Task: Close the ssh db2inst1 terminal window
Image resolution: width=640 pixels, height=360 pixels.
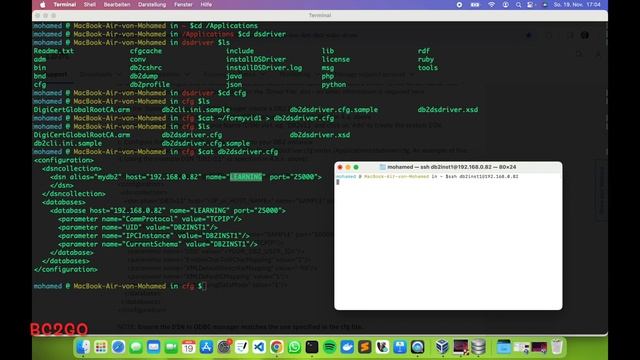Action: [340, 167]
